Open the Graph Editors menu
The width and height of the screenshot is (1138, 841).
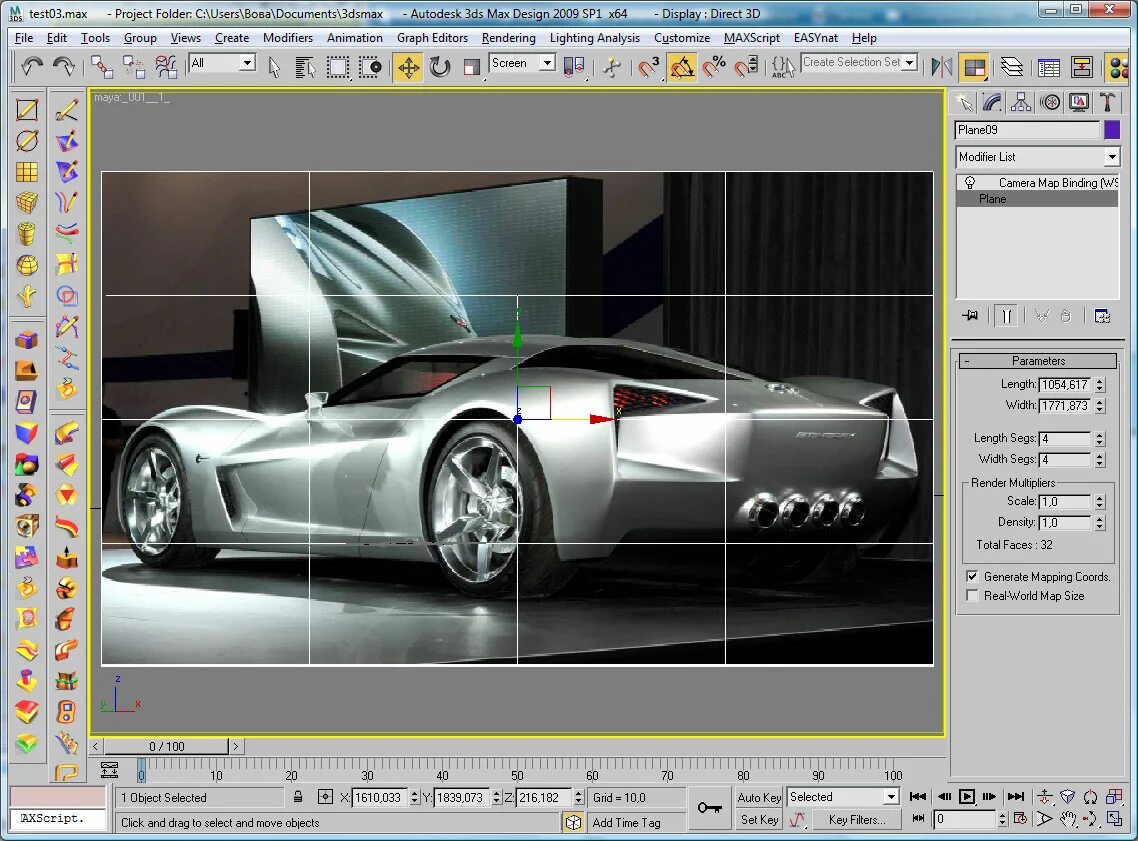(433, 38)
